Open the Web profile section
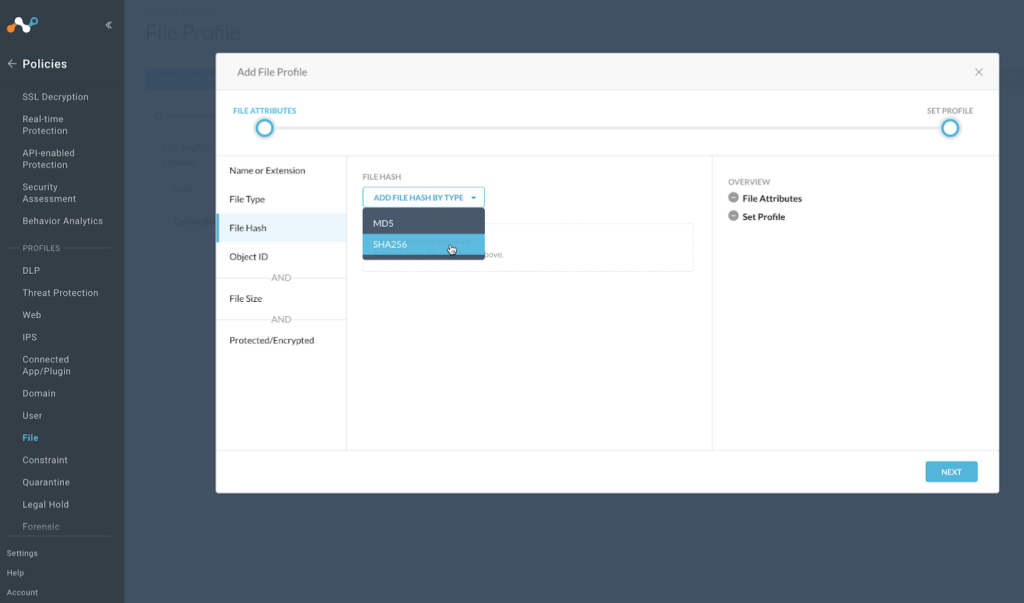The width and height of the screenshot is (1024, 603). click(31, 315)
